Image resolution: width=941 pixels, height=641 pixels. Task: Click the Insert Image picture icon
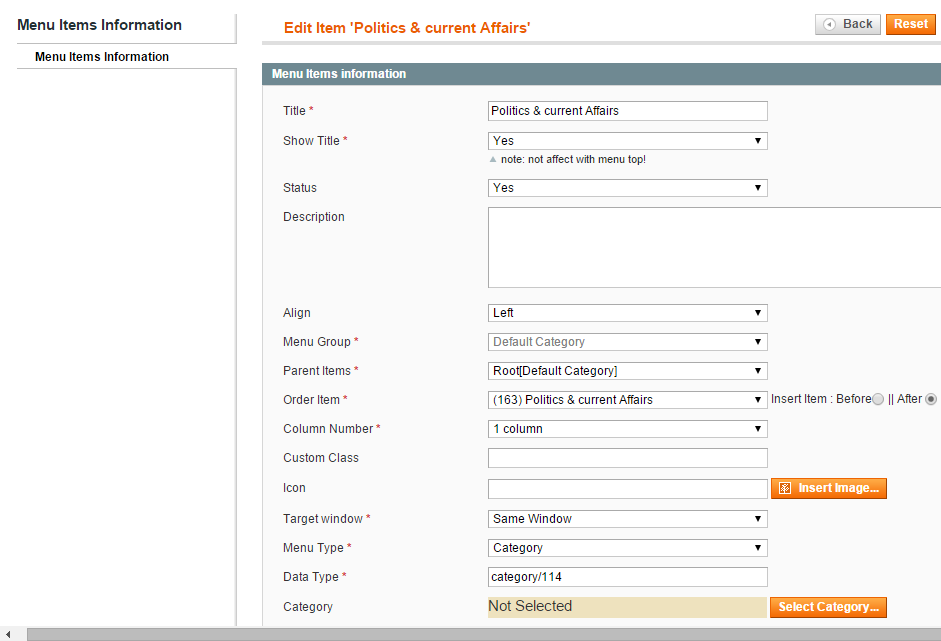[785, 489]
